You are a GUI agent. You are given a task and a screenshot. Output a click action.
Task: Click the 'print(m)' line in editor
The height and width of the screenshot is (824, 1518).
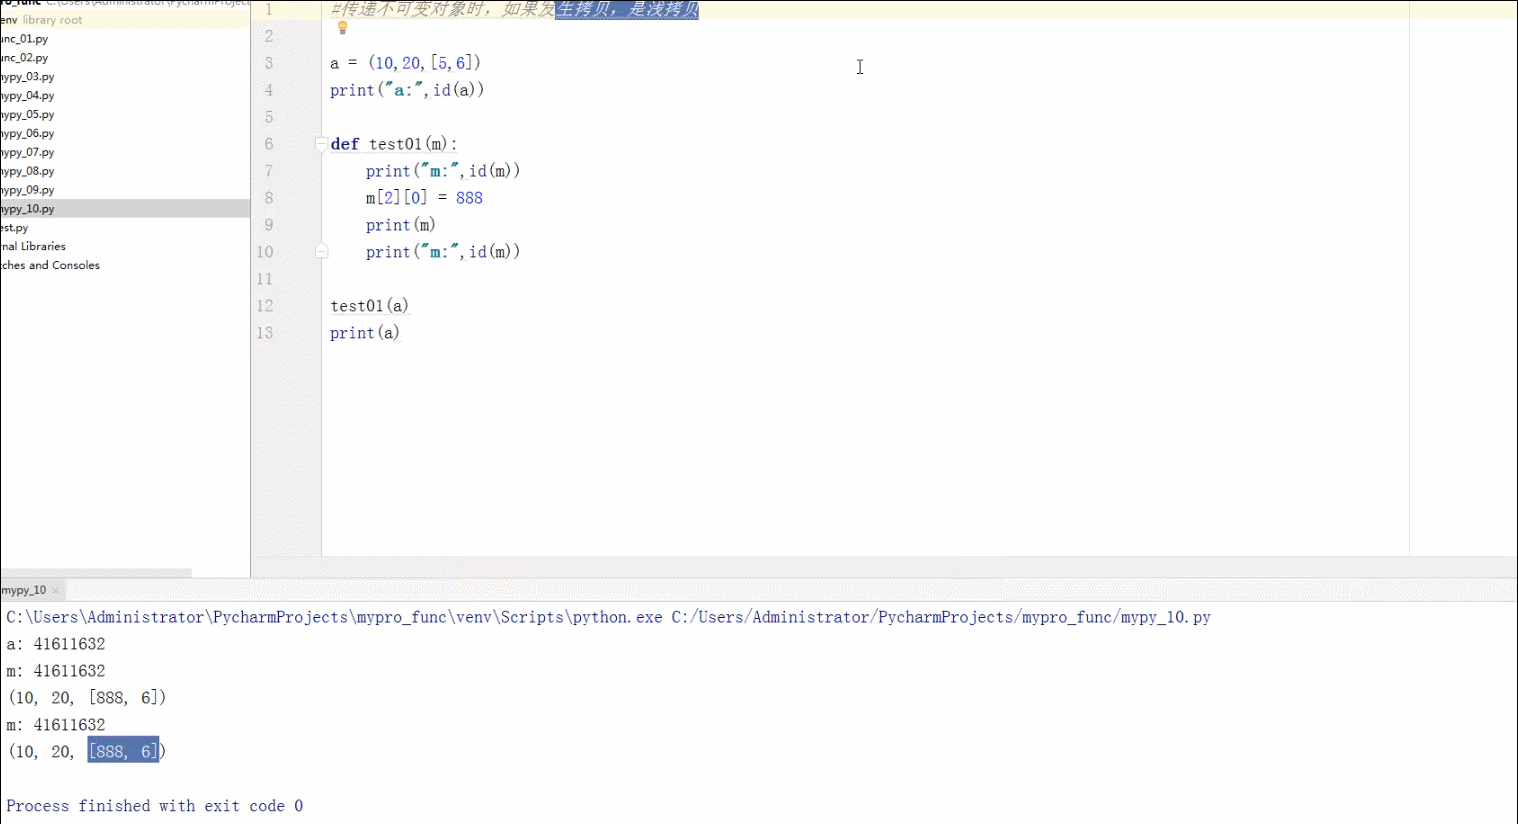400,225
